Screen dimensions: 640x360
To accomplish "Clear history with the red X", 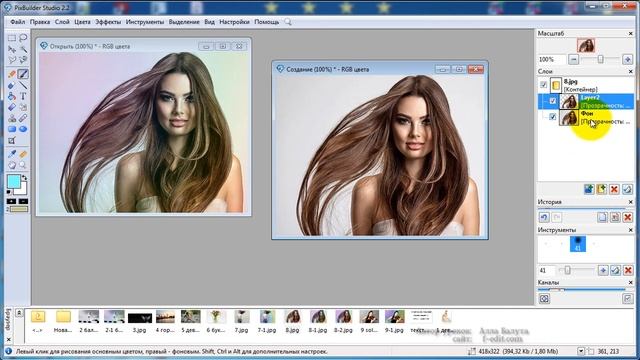I will pos(628,217).
